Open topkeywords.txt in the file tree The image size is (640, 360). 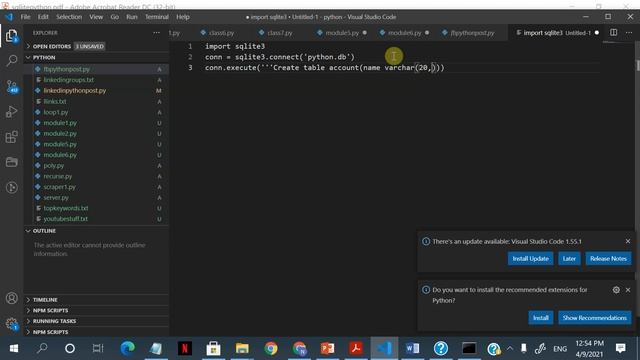(x=96, y=208)
